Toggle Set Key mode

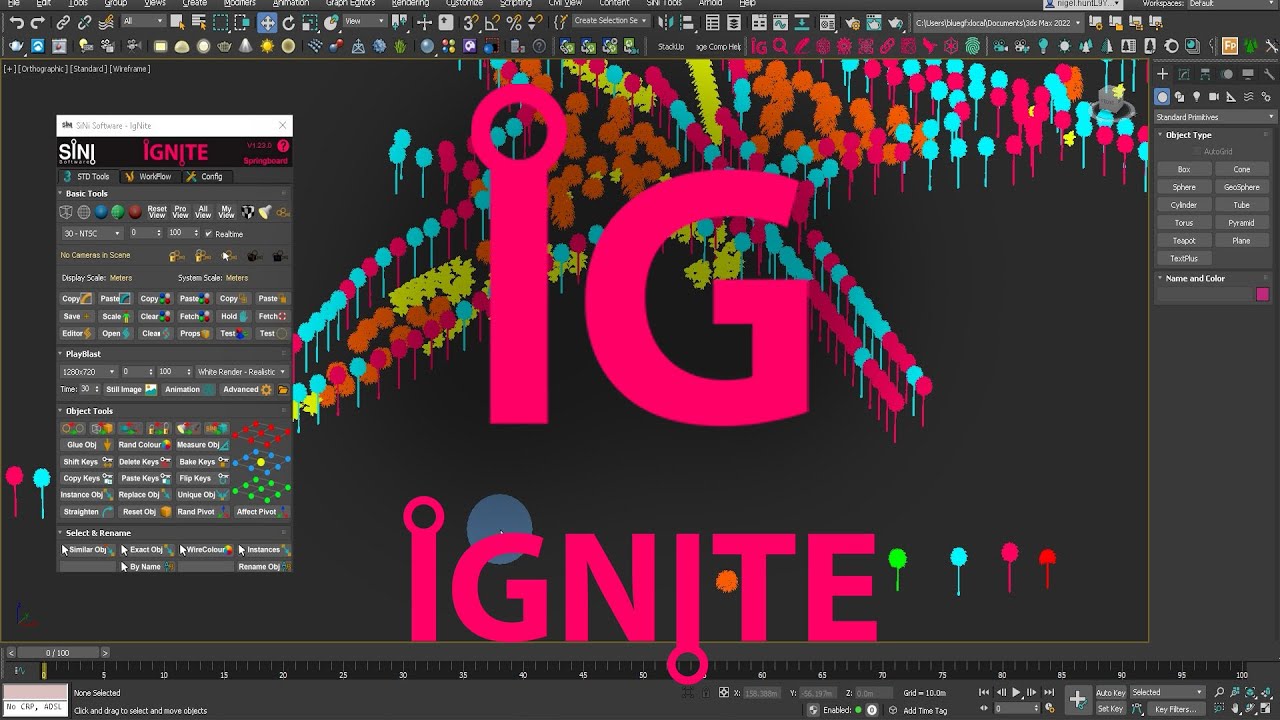coord(1110,709)
